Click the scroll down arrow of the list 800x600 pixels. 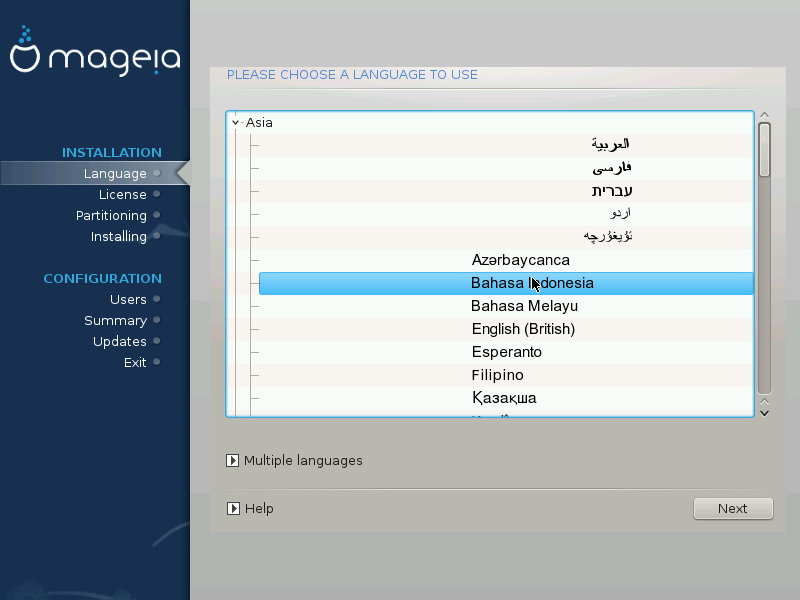[x=764, y=411]
